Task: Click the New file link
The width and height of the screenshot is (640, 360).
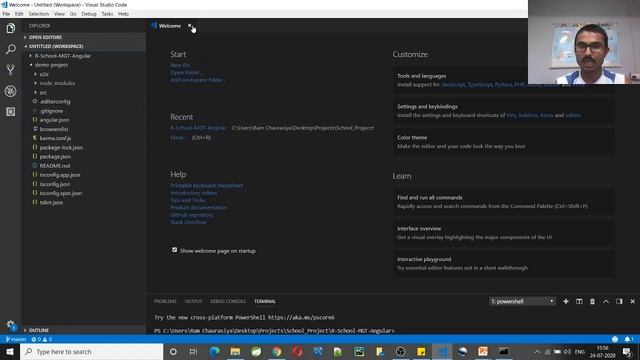Action: (x=180, y=65)
